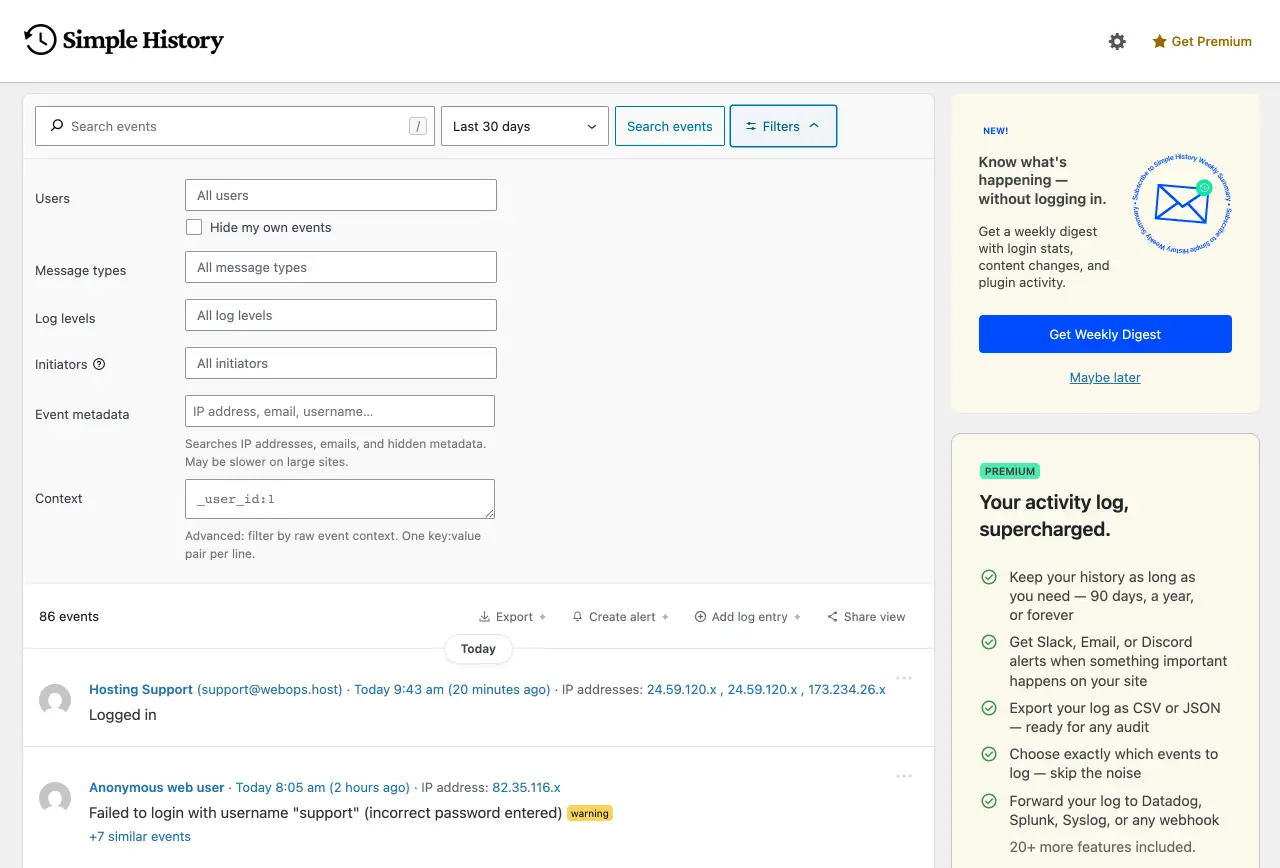Click the IP address 82.35.116.x
Viewport: 1280px width, 868px height.
pyautogui.click(x=526, y=787)
